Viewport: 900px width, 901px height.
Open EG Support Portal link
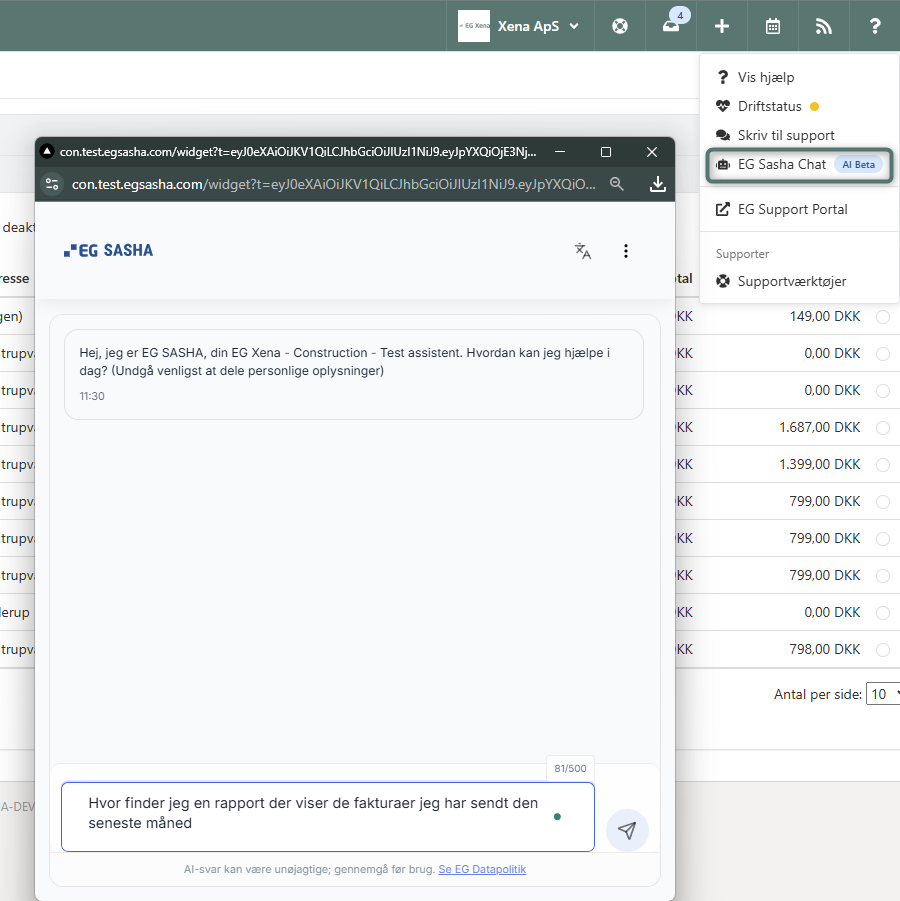click(792, 209)
